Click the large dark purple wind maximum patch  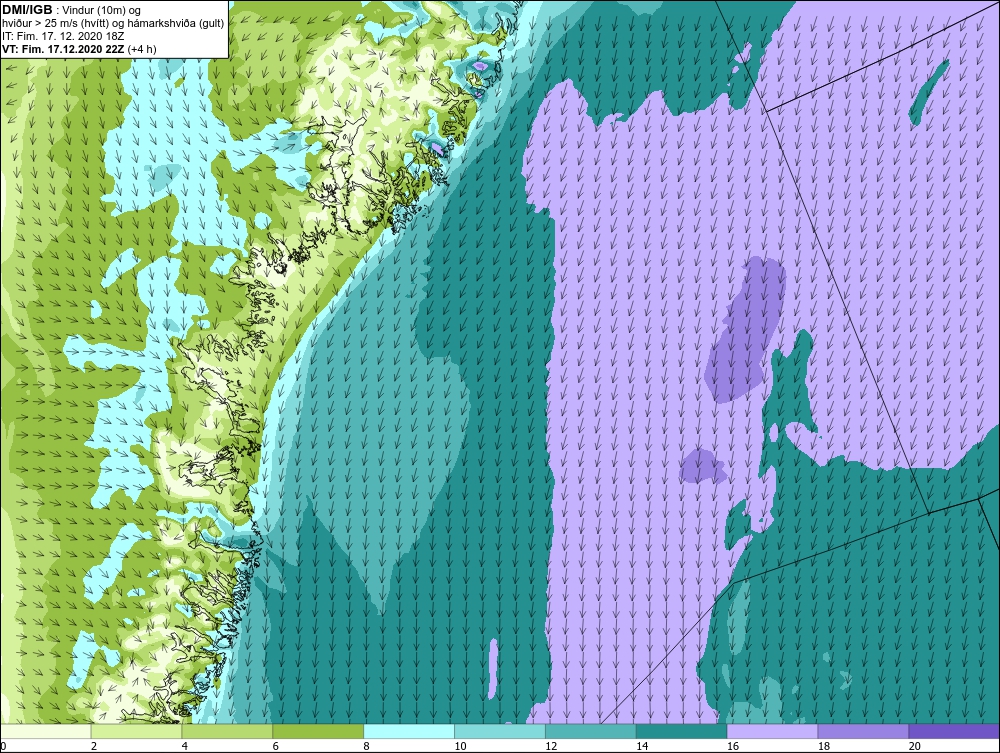point(745,330)
